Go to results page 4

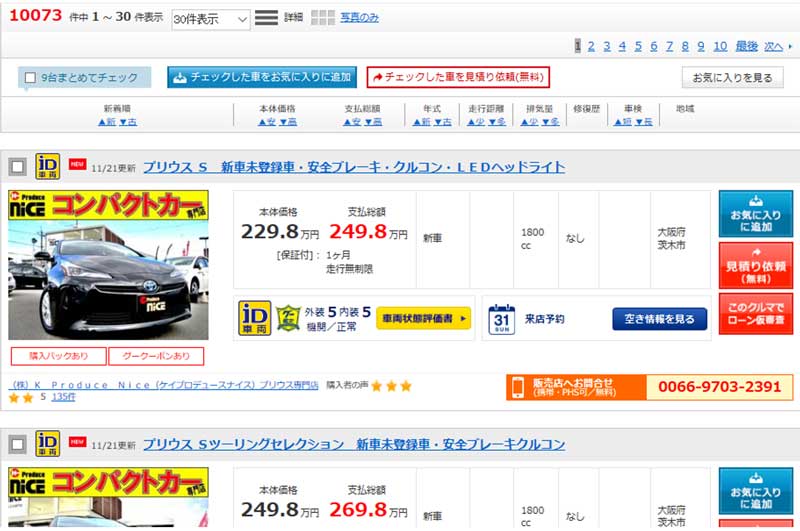coord(622,46)
